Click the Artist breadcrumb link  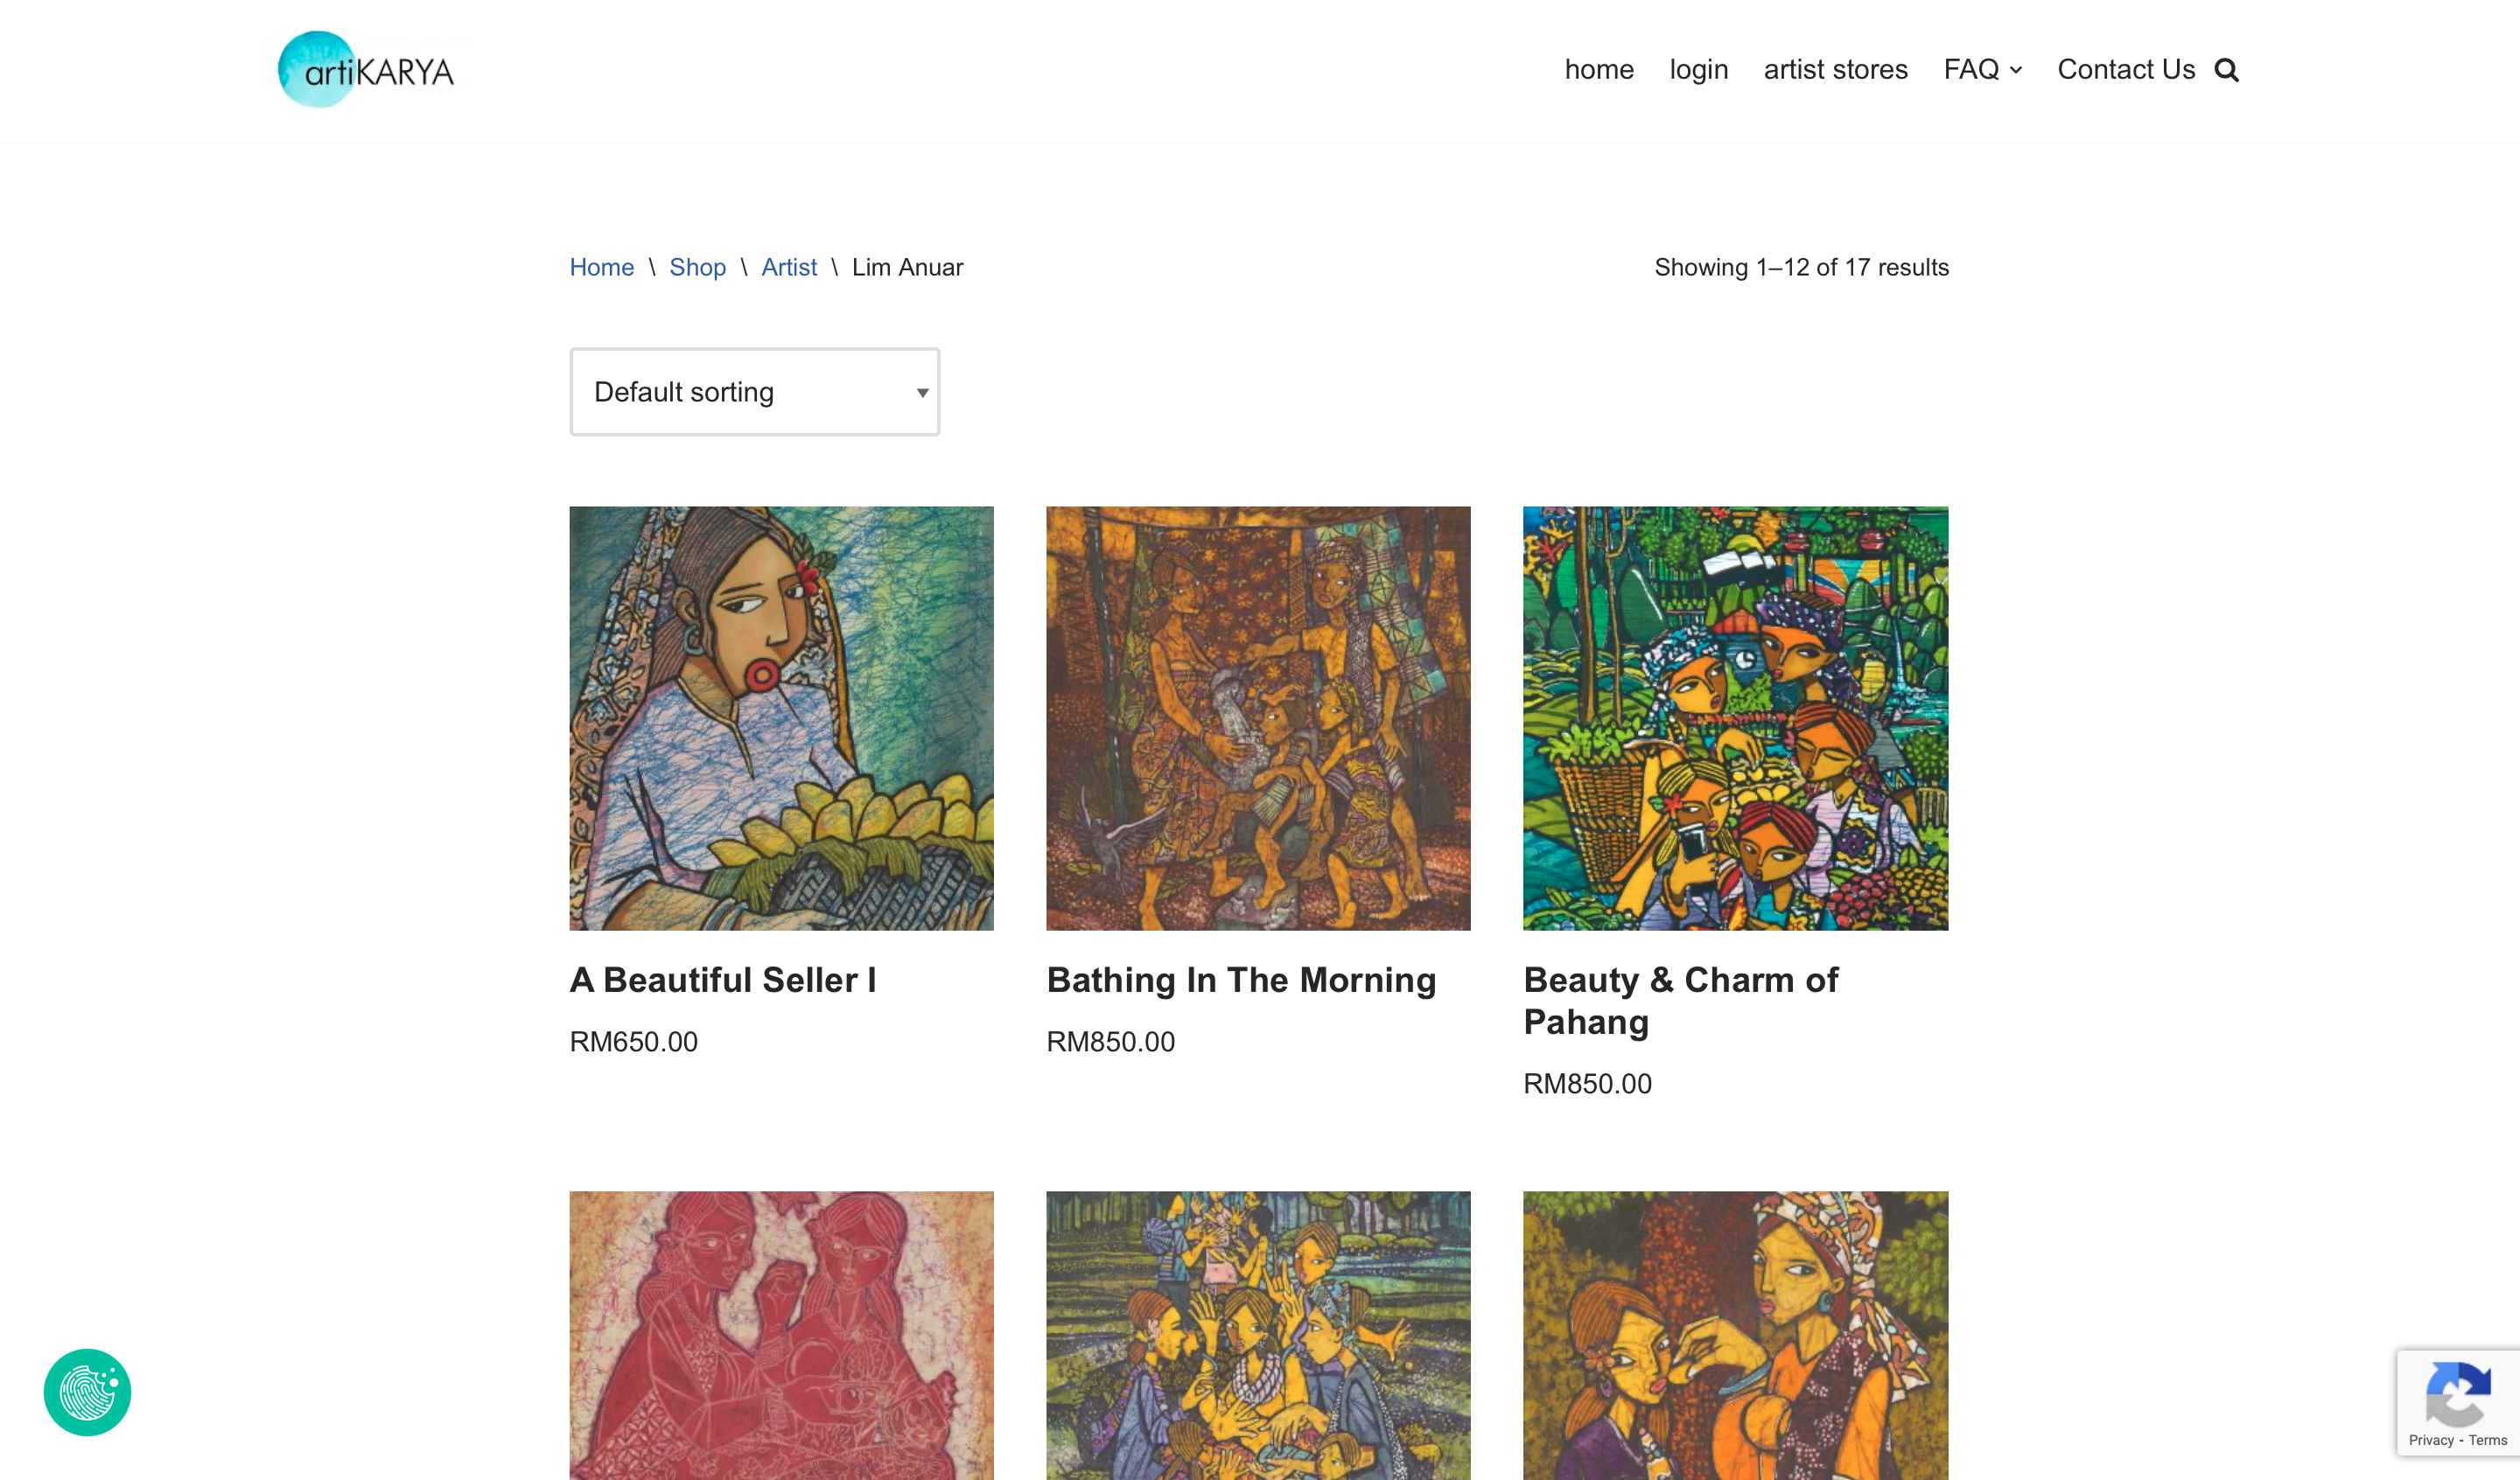[x=789, y=267]
